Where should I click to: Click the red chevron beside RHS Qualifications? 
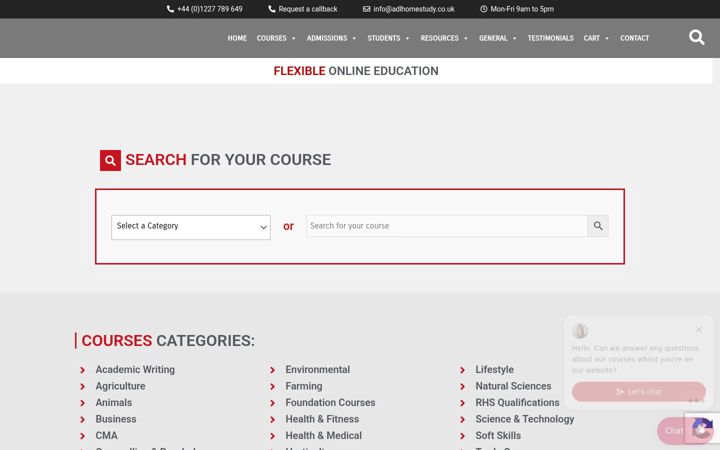point(463,403)
